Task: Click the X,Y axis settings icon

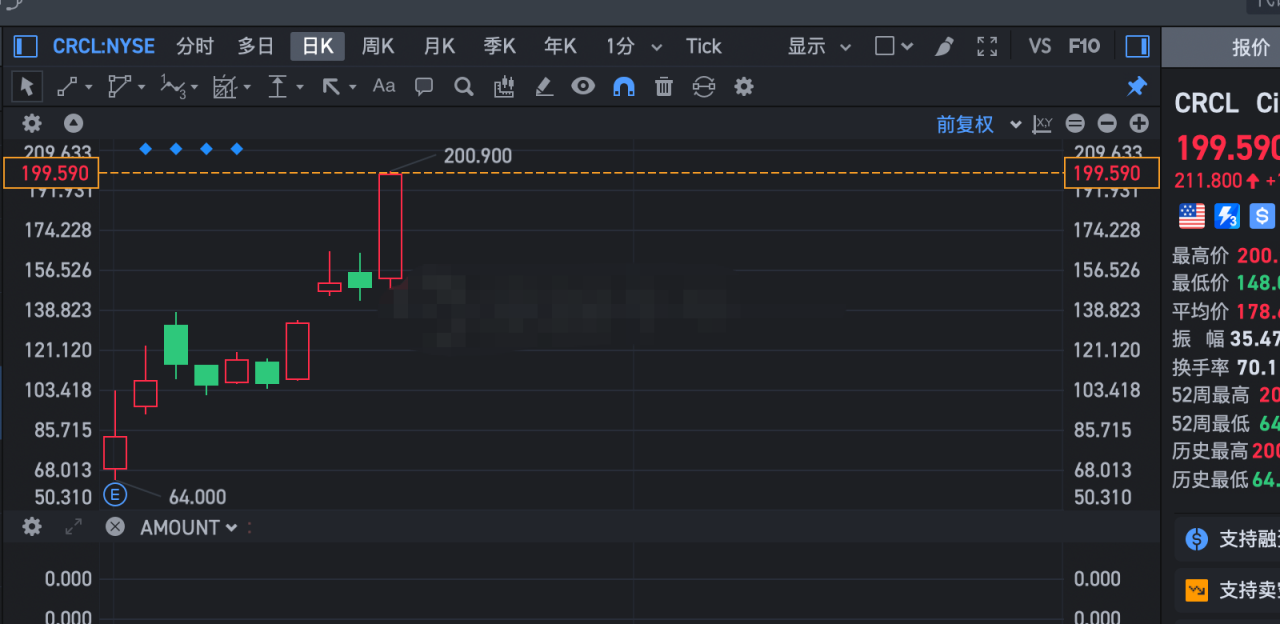Action: (1043, 124)
